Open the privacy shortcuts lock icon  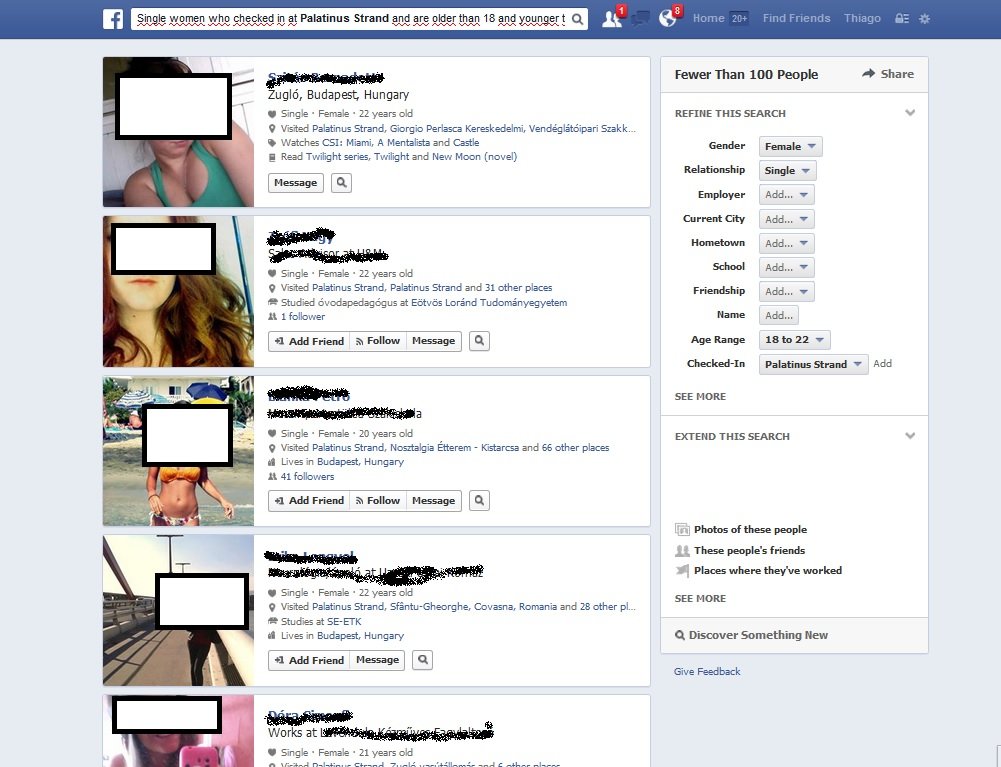tap(901, 19)
